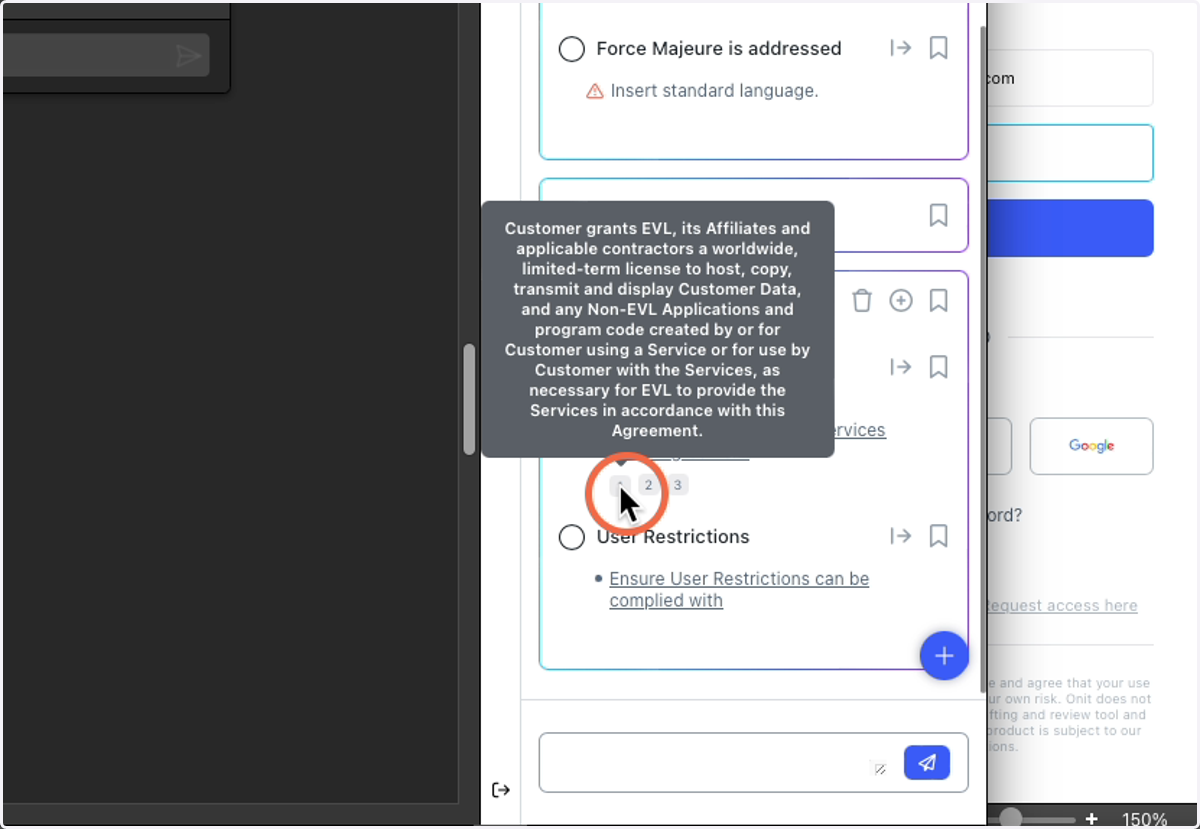Click blue submit button on login page
1200x829 pixels.
[x=1070, y=228]
